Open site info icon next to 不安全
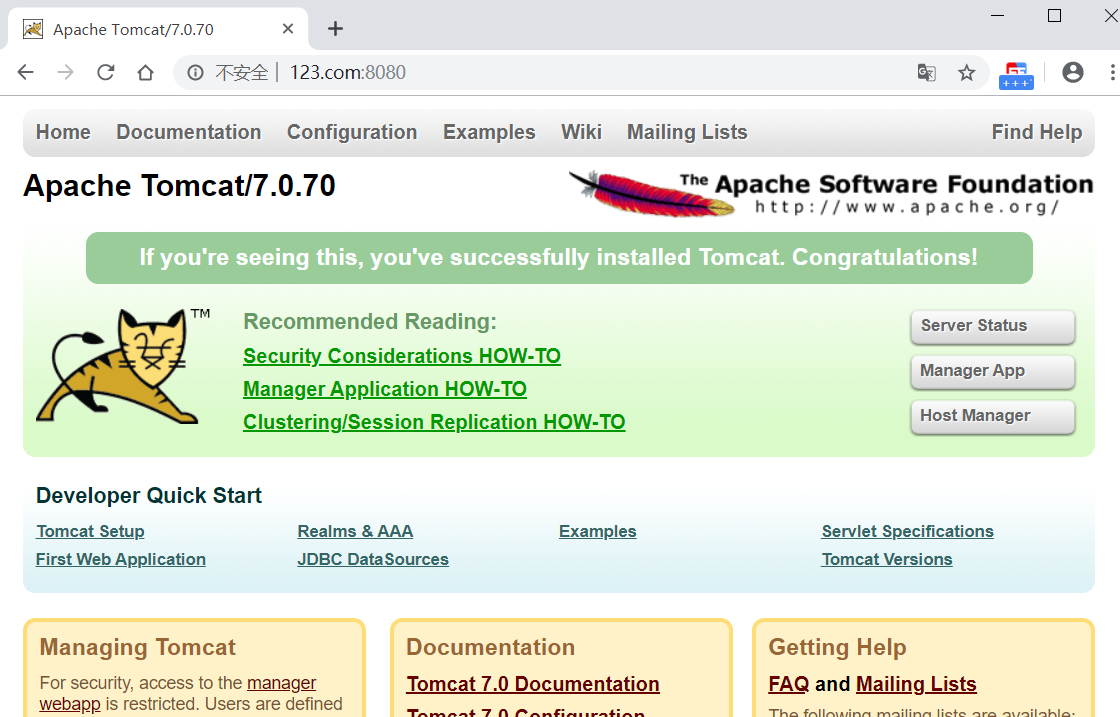 (x=195, y=72)
